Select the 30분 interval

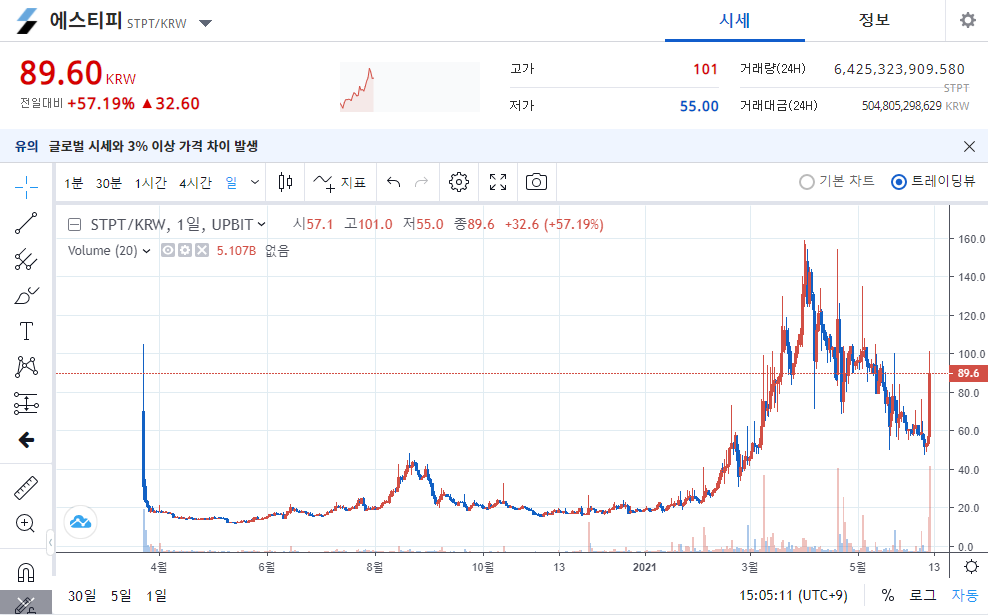pos(108,183)
